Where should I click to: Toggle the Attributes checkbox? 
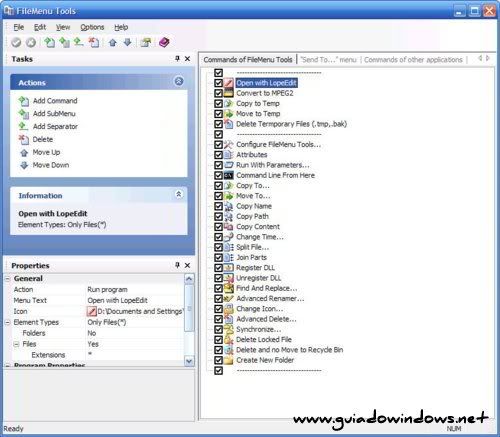click(x=218, y=155)
